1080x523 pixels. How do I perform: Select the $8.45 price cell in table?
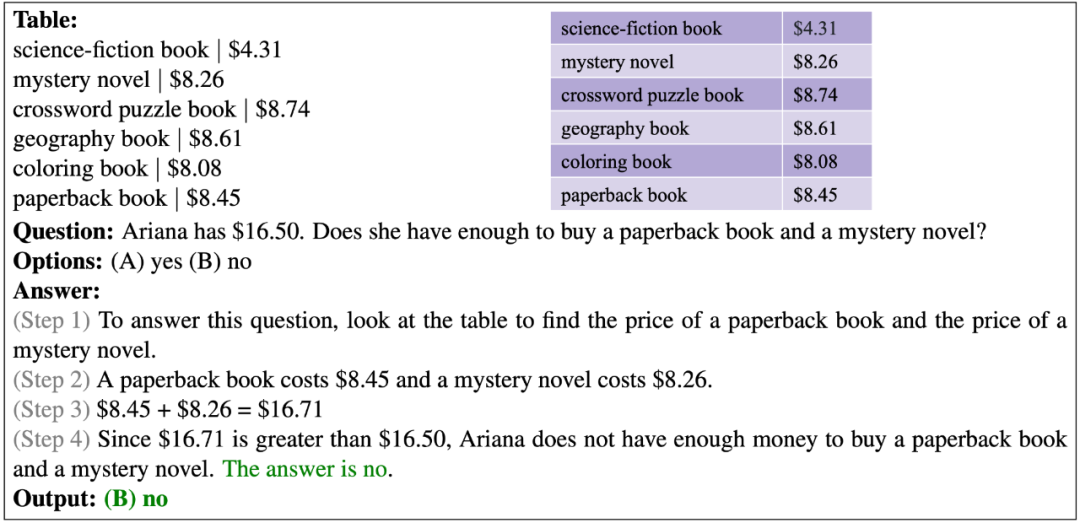827,194
